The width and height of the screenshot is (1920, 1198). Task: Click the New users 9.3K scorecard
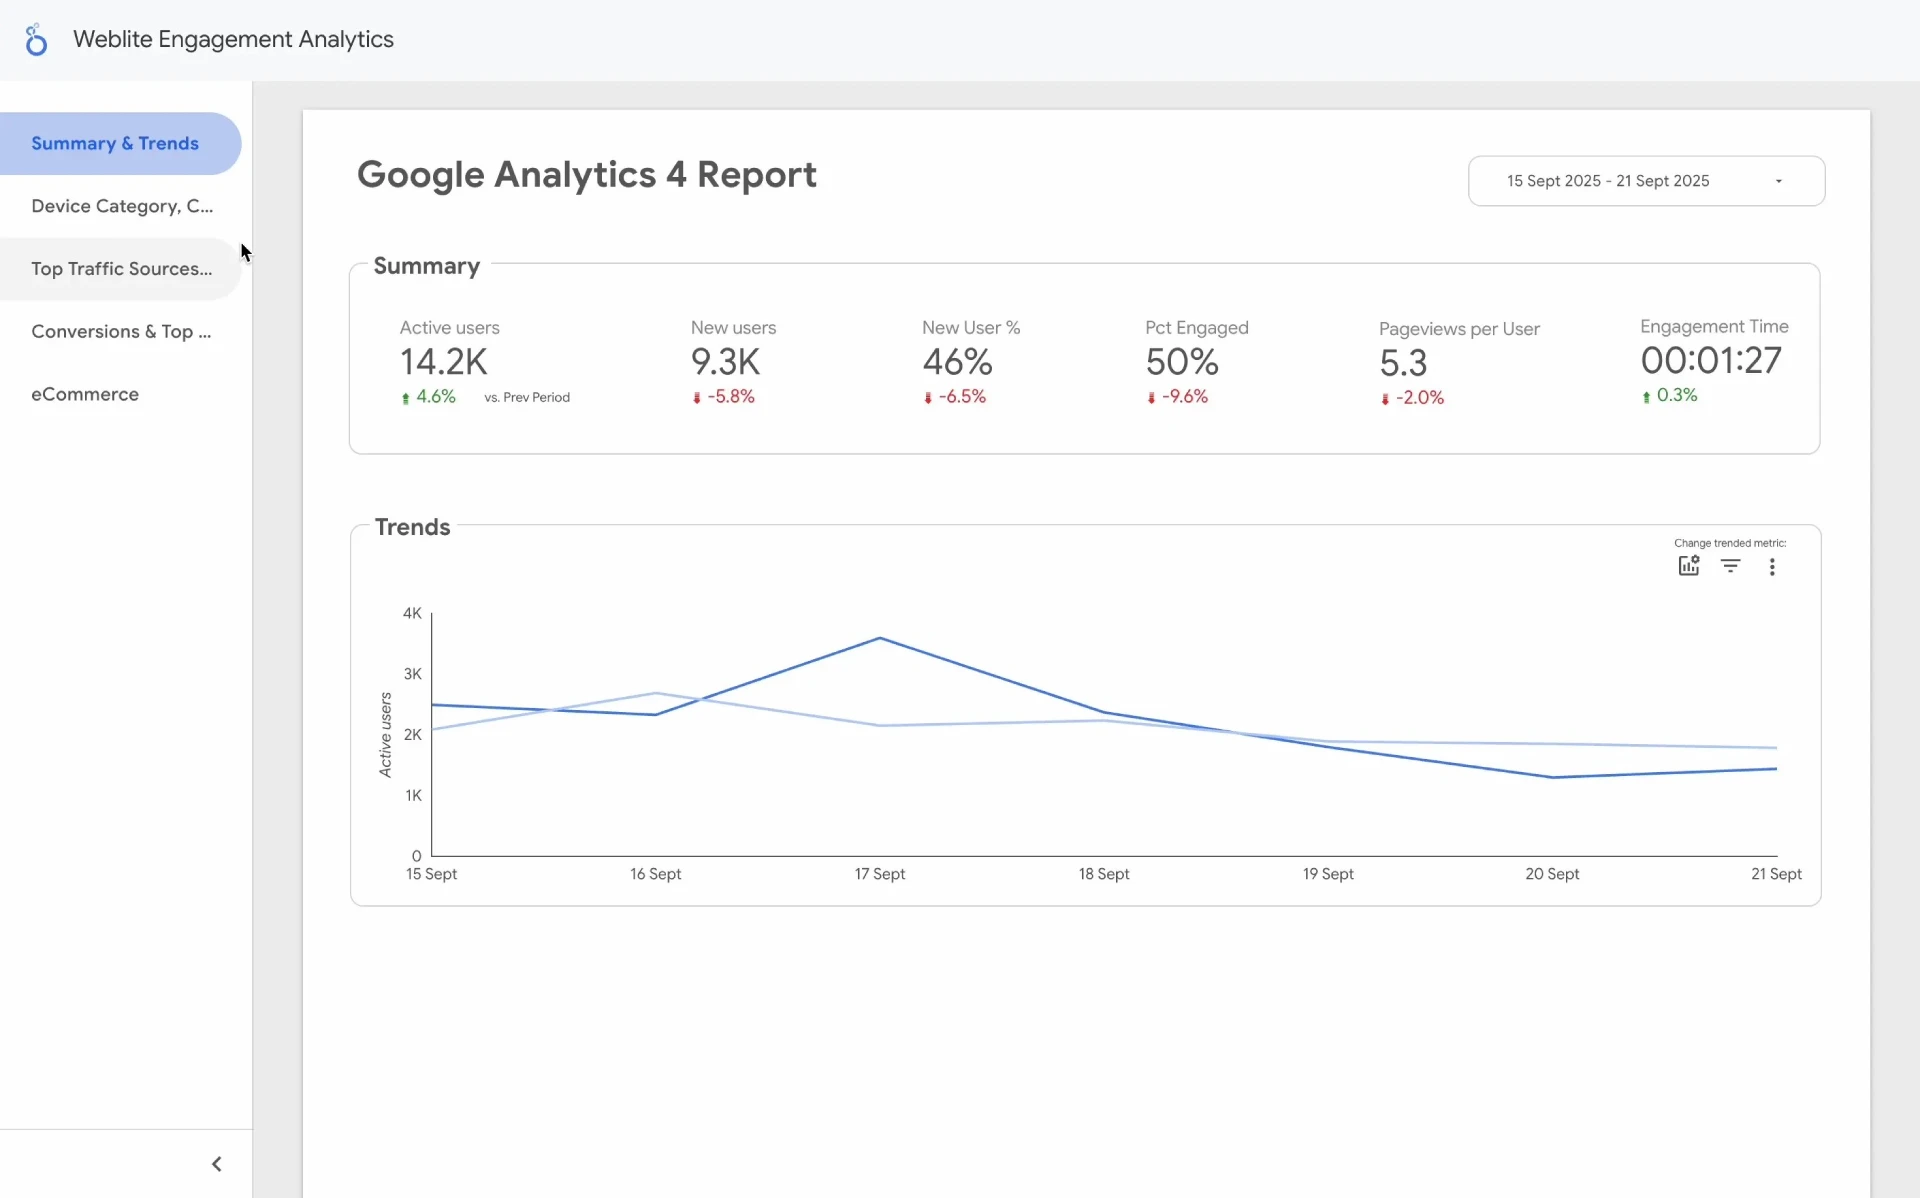point(726,362)
